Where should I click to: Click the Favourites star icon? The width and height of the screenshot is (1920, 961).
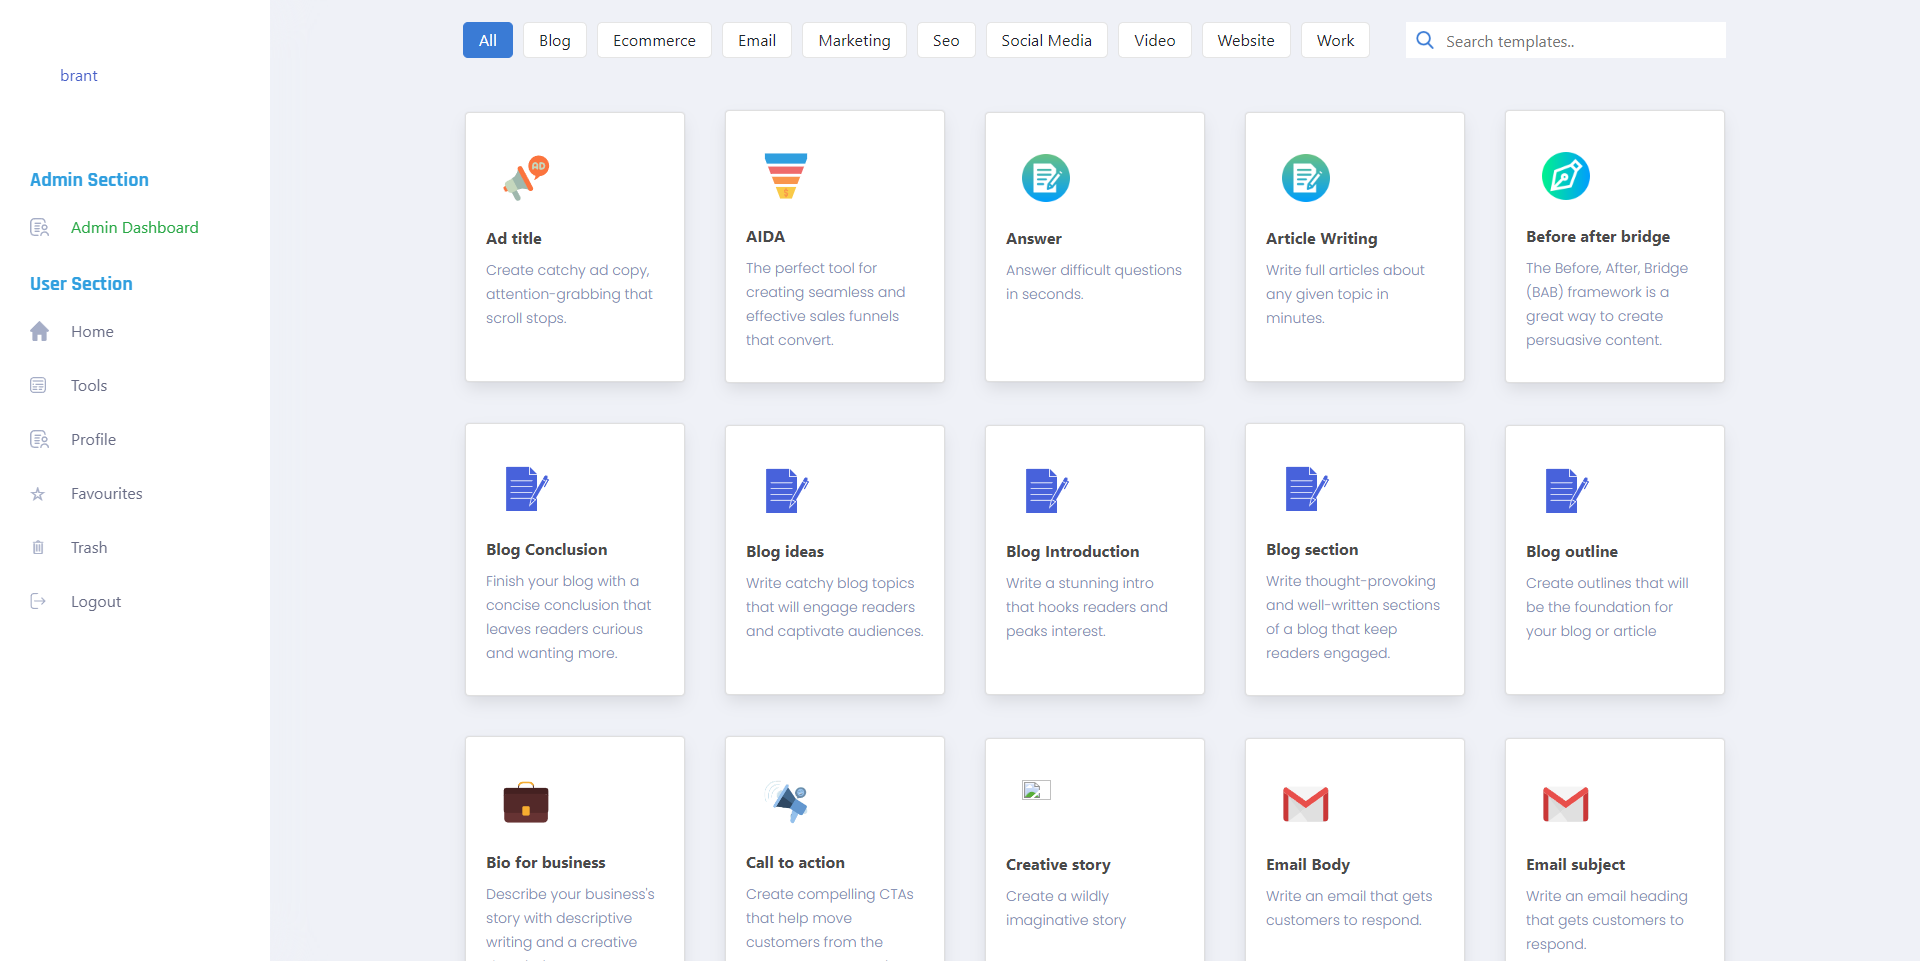click(38, 494)
